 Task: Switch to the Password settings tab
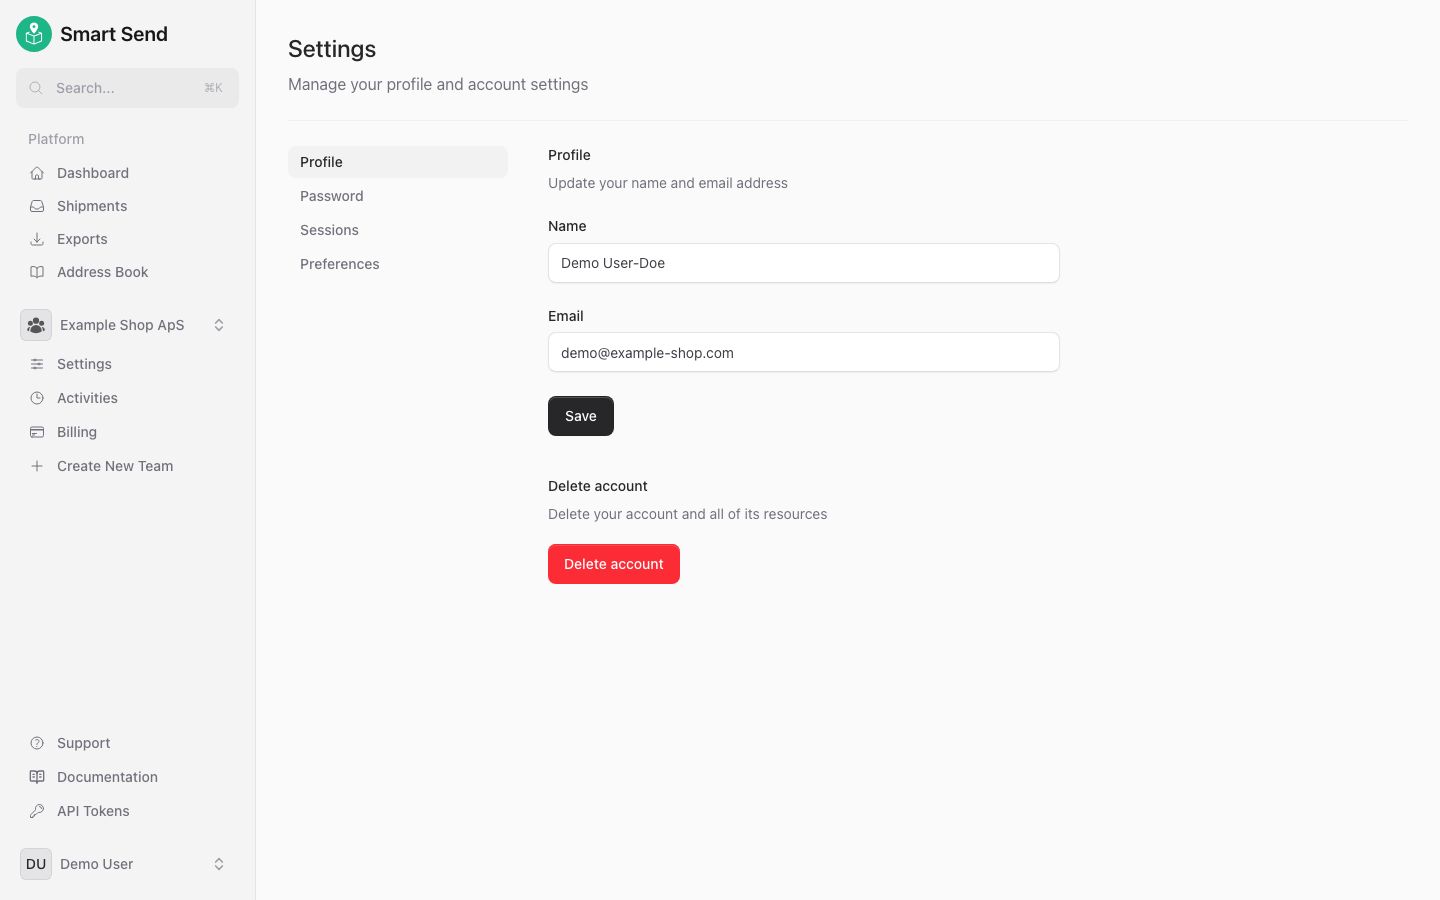click(332, 195)
